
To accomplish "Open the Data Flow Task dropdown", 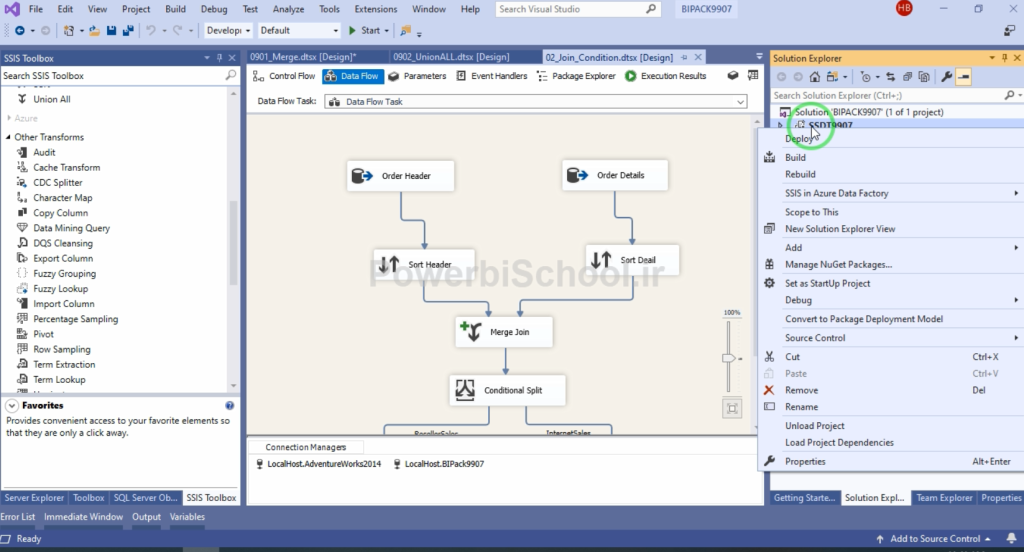I will pyautogui.click(x=740, y=101).
